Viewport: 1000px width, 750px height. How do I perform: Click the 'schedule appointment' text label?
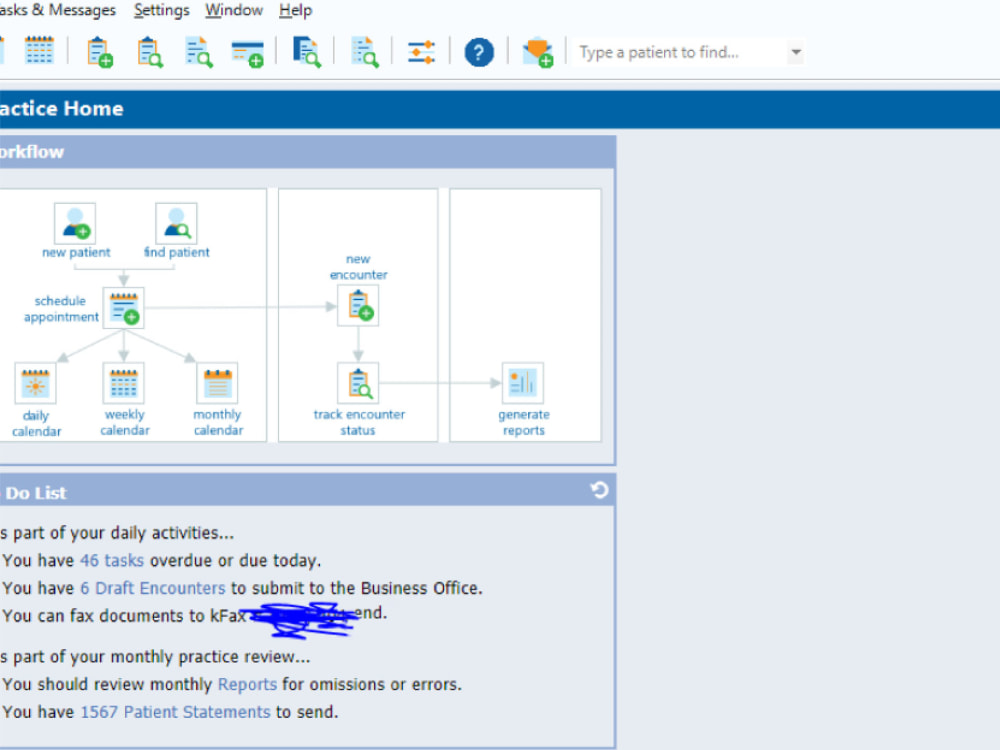click(x=61, y=309)
